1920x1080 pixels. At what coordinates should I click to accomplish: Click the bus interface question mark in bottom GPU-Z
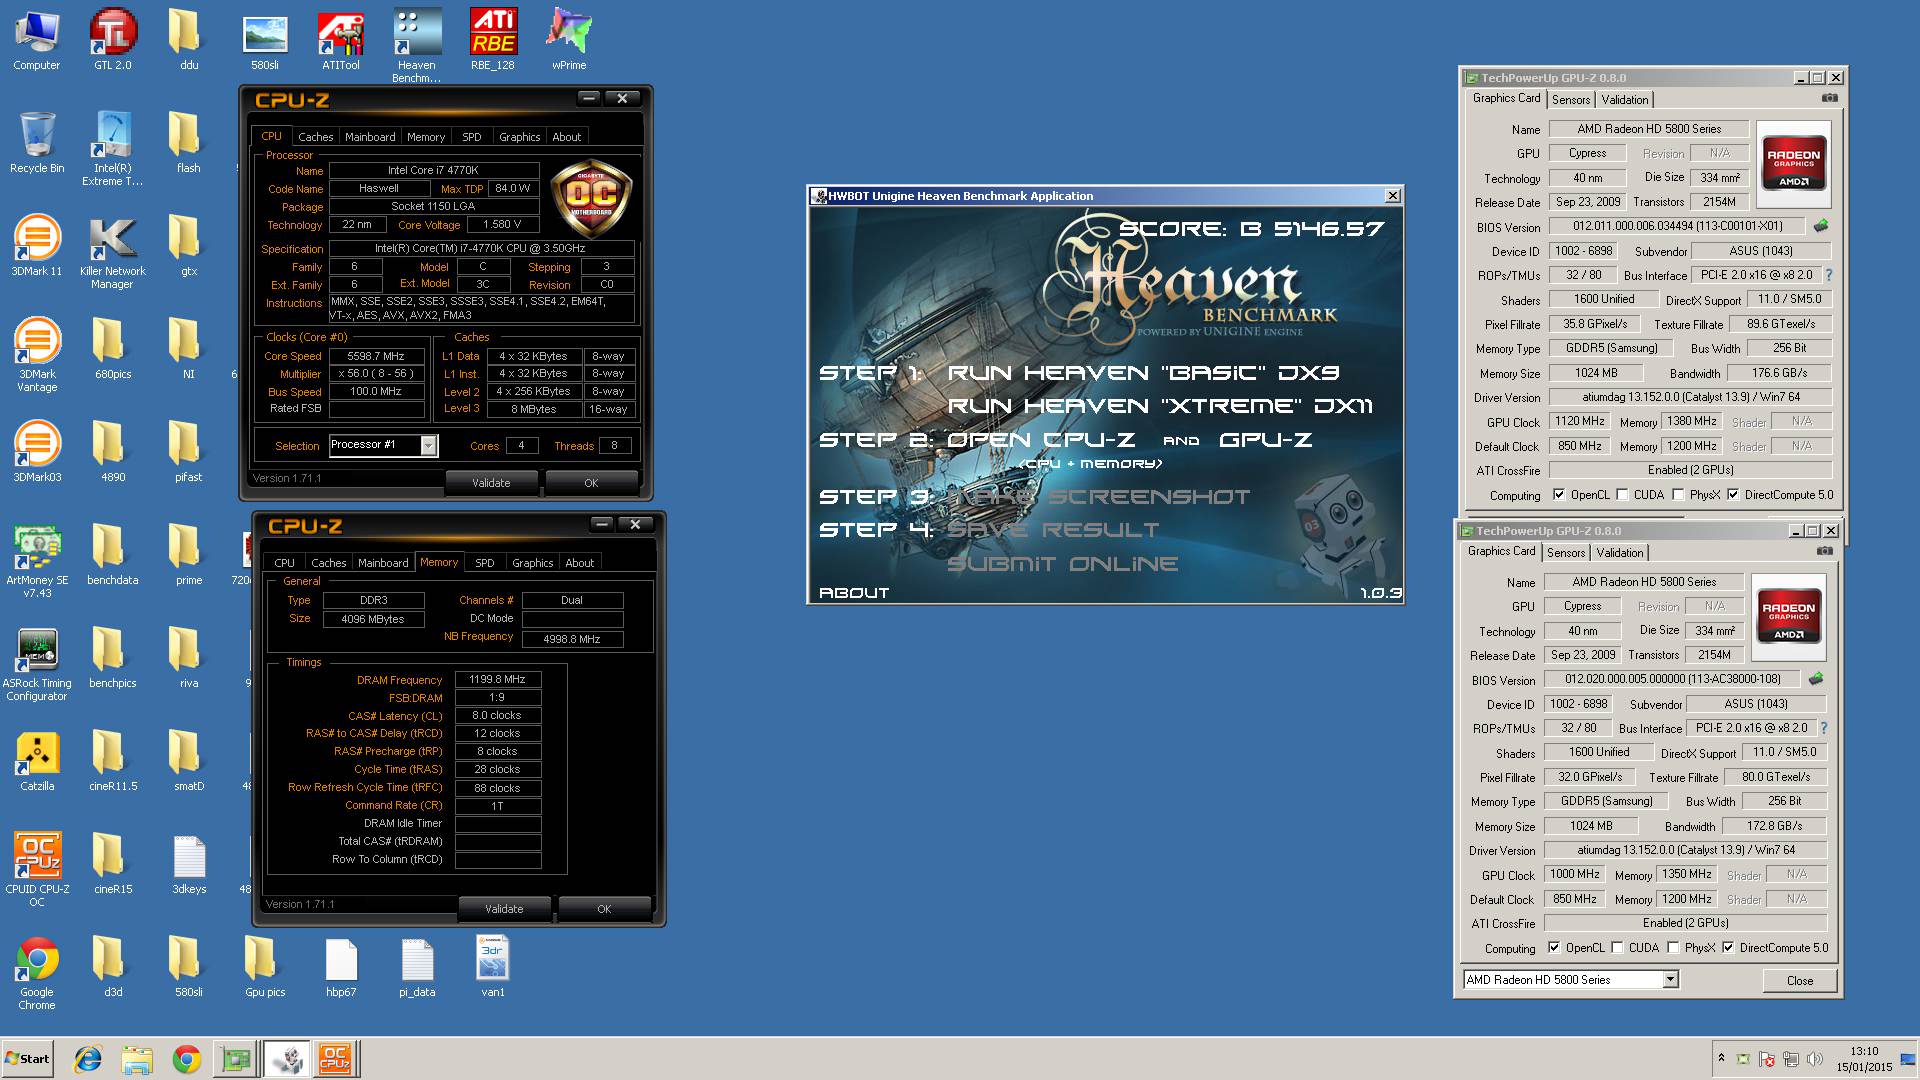tap(1823, 728)
